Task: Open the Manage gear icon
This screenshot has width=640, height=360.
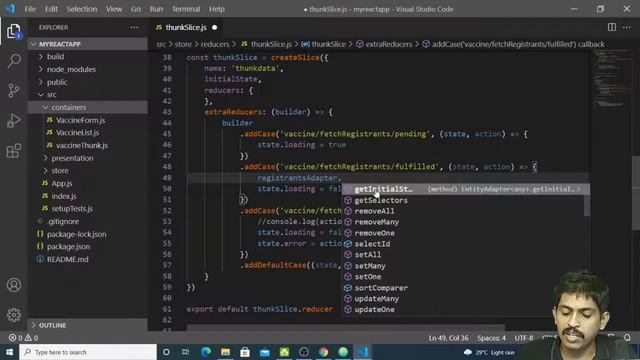Action: click(14, 315)
